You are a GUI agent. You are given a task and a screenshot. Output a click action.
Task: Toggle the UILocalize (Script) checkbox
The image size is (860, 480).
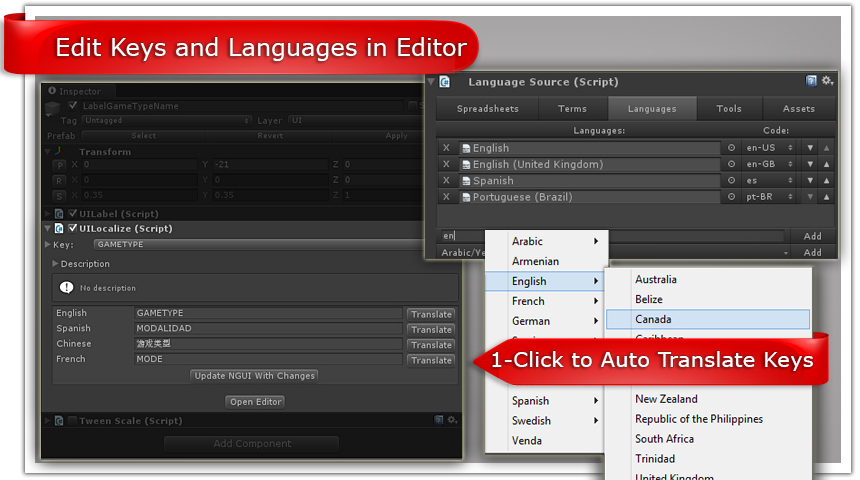[x=72, y=228]
